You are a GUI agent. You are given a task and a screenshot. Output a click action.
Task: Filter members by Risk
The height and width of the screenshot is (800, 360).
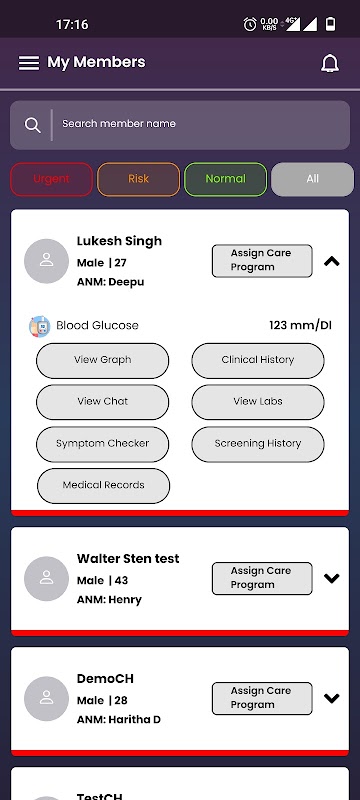[139, 179]
